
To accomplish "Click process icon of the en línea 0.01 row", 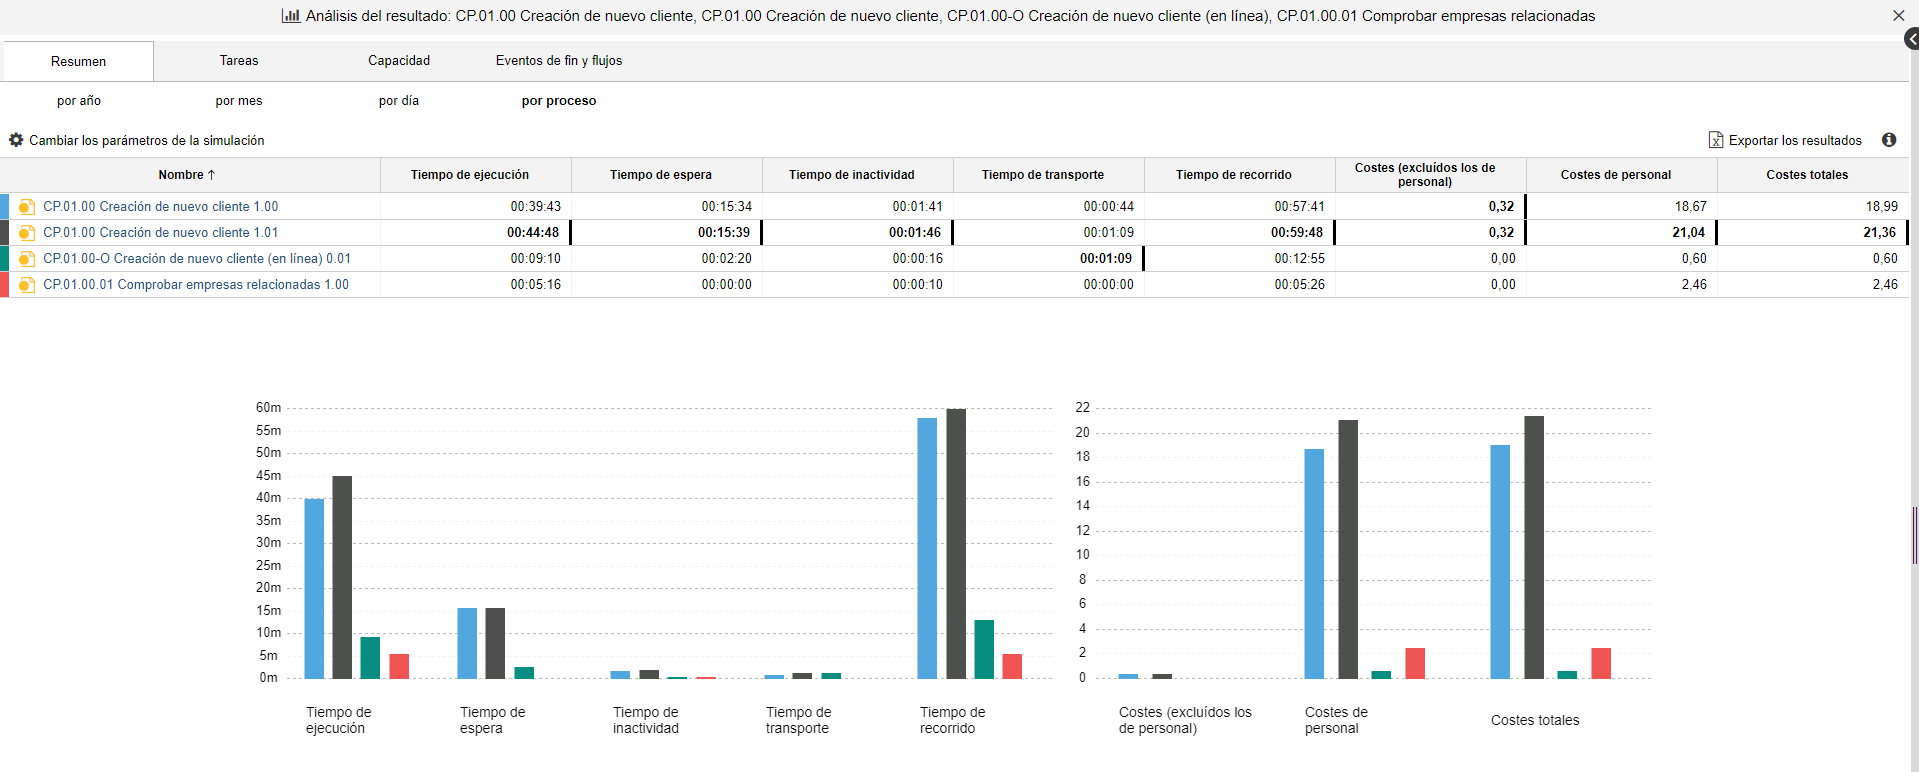I will (x=27, y=259).
